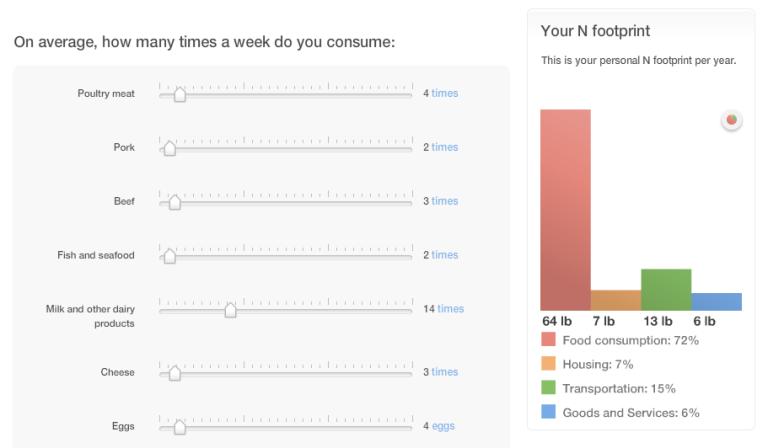Click the Fish and seafood slider handle

pyautogui.click(x=169, y=257)
